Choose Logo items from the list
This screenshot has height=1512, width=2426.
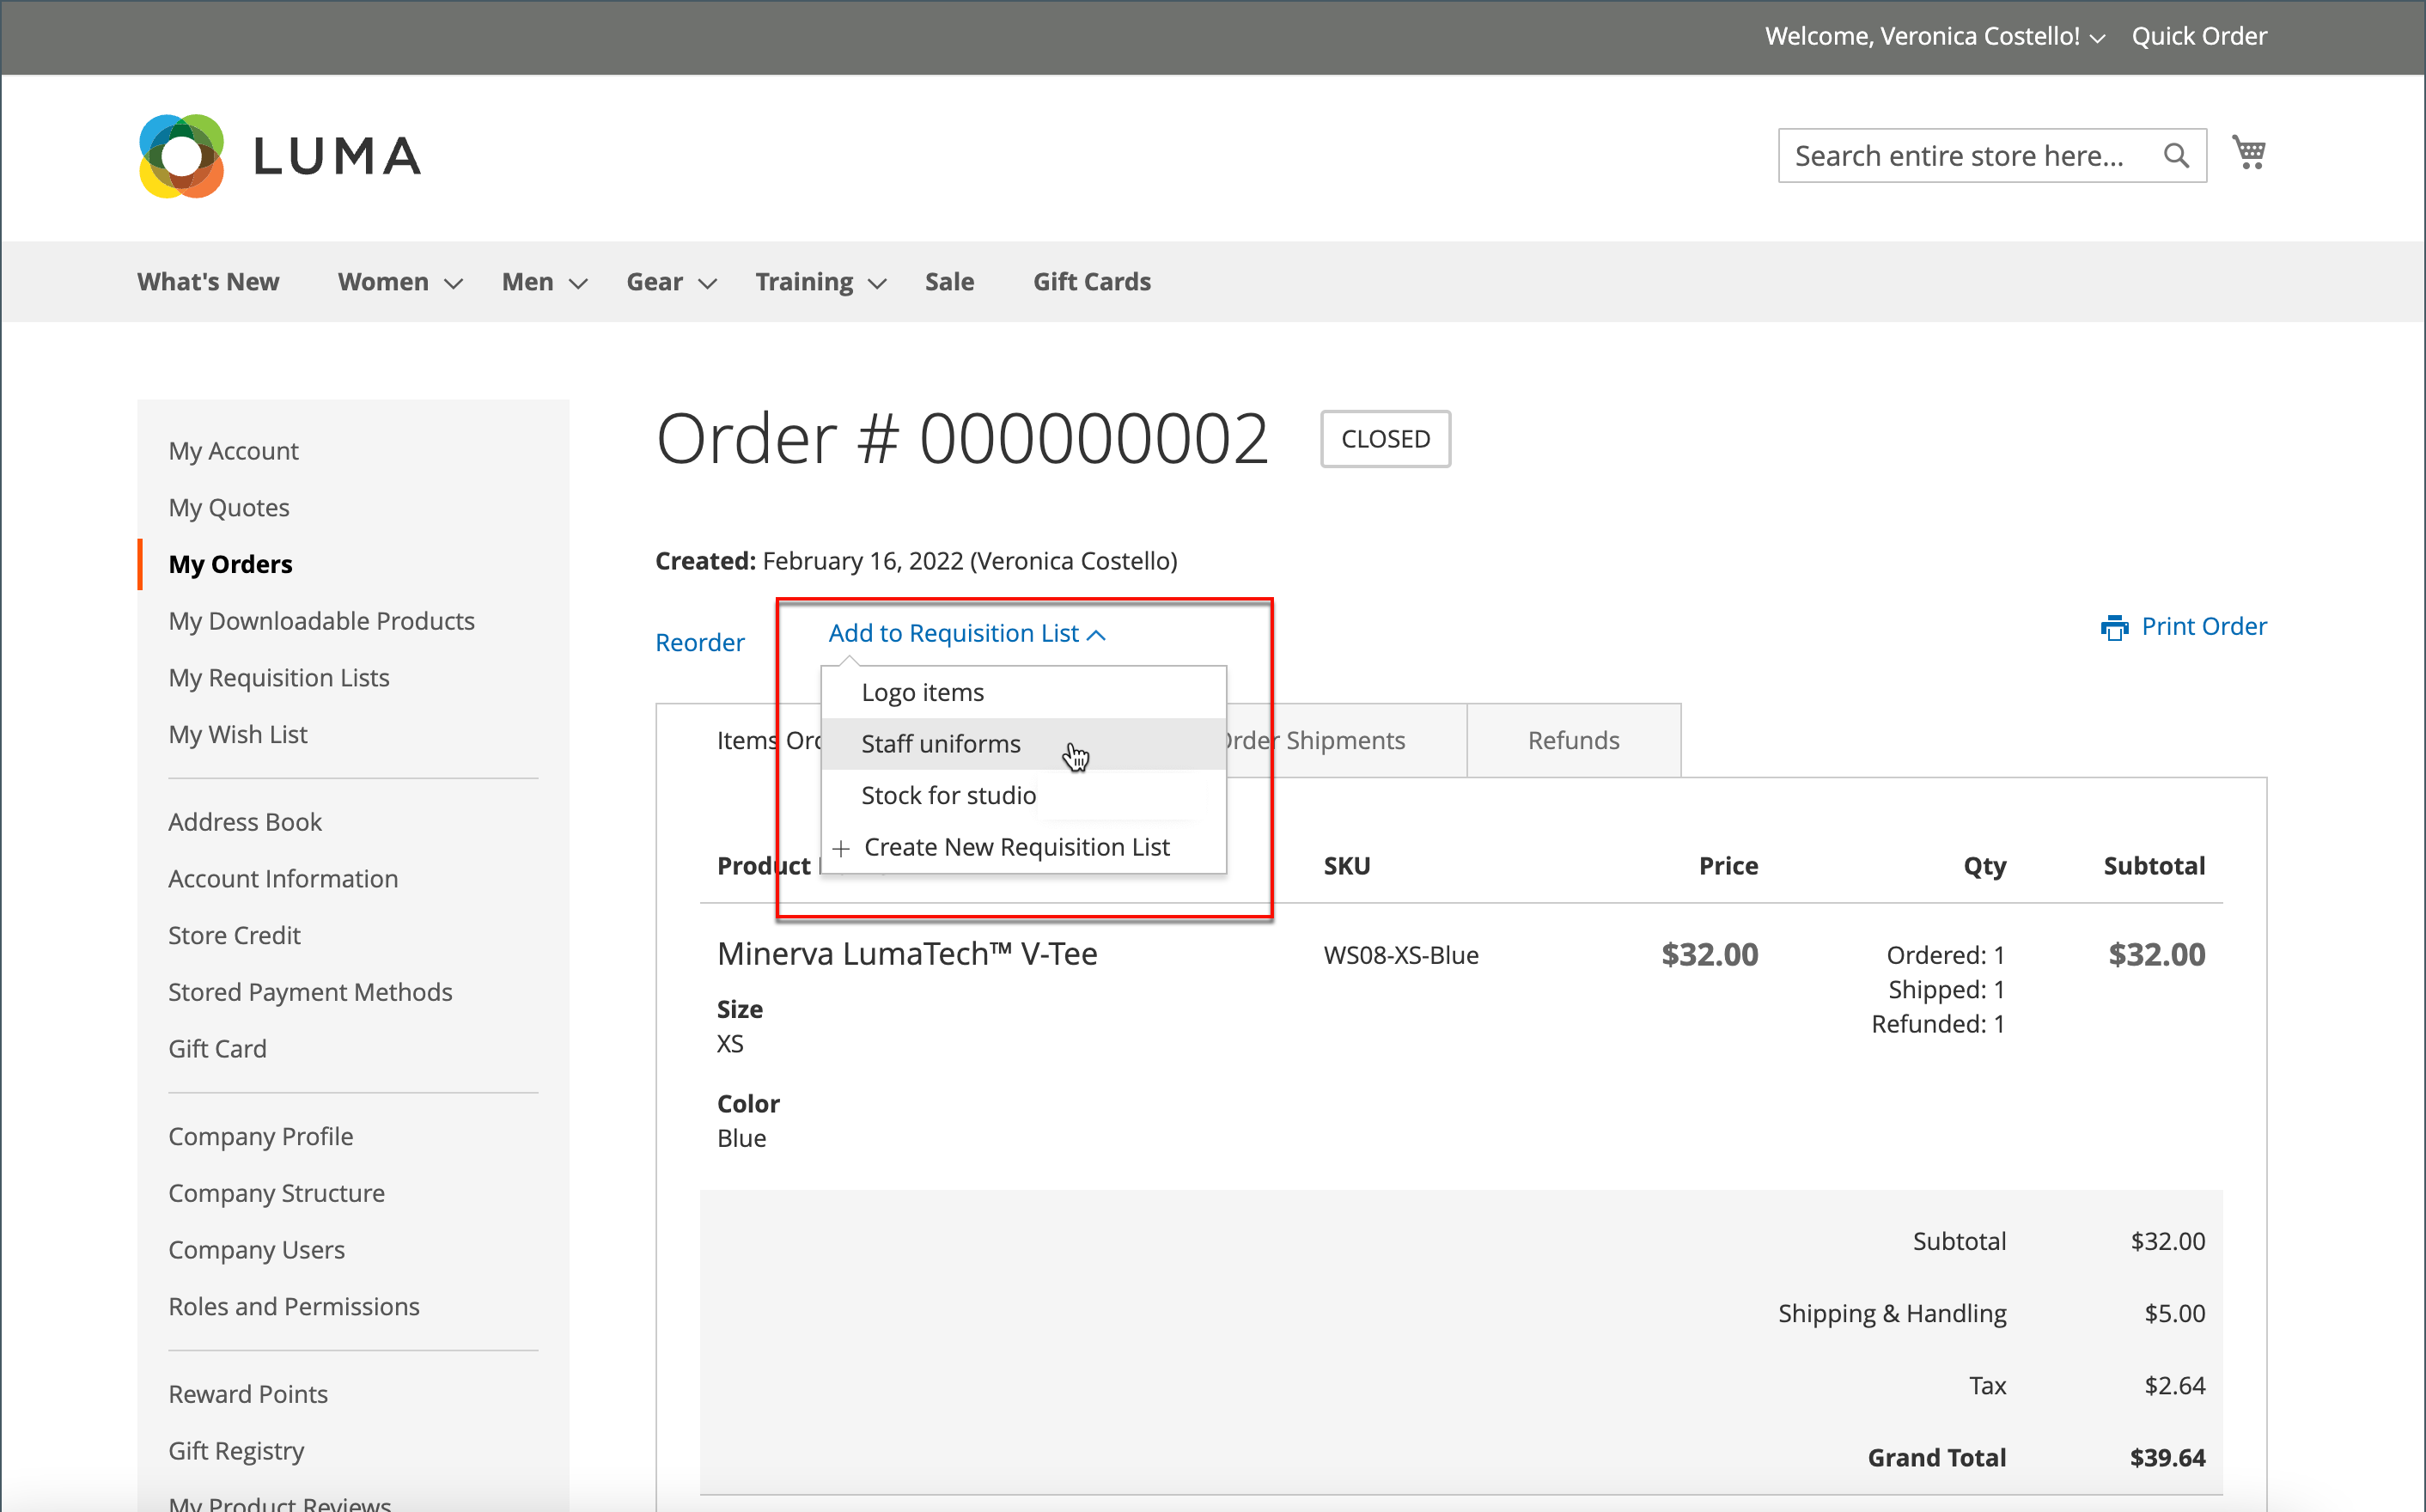pos(922,692)
